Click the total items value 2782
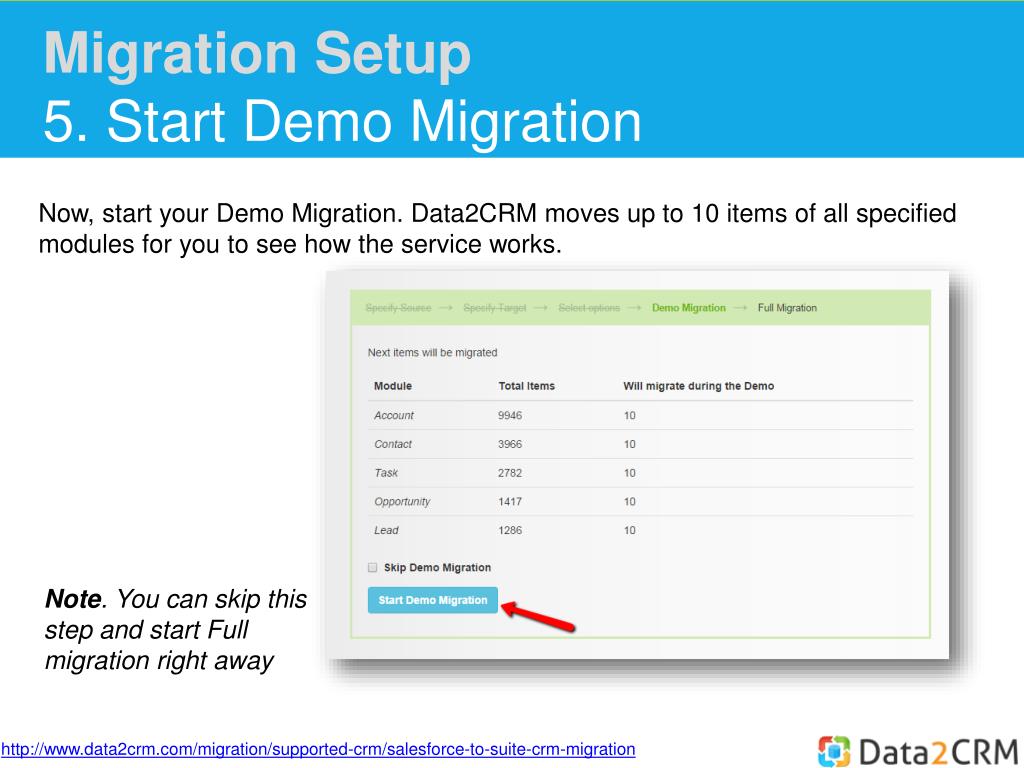Image resolution: width=1024 pixels, height=768 pixels. (510, 473)
